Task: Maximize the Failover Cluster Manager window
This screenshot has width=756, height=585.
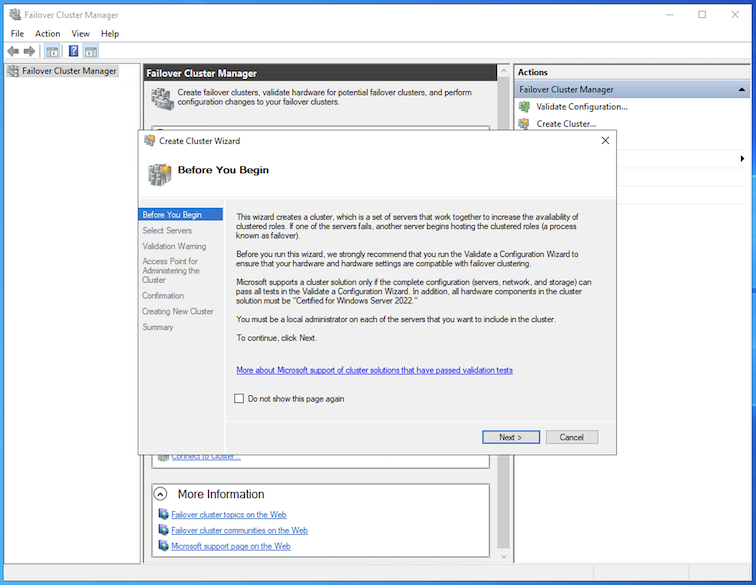Action: pyautogui.click(x=702, y=14)
